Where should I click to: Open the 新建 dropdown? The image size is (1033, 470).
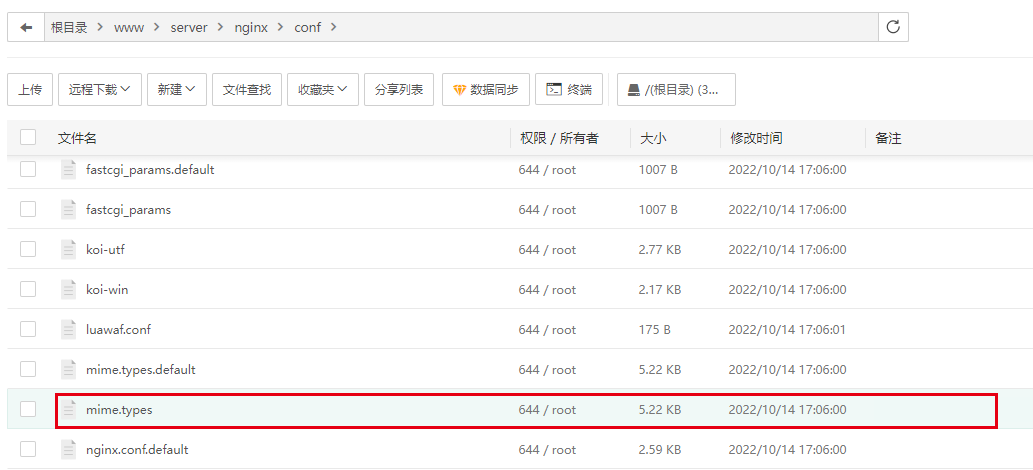[177, 90]
